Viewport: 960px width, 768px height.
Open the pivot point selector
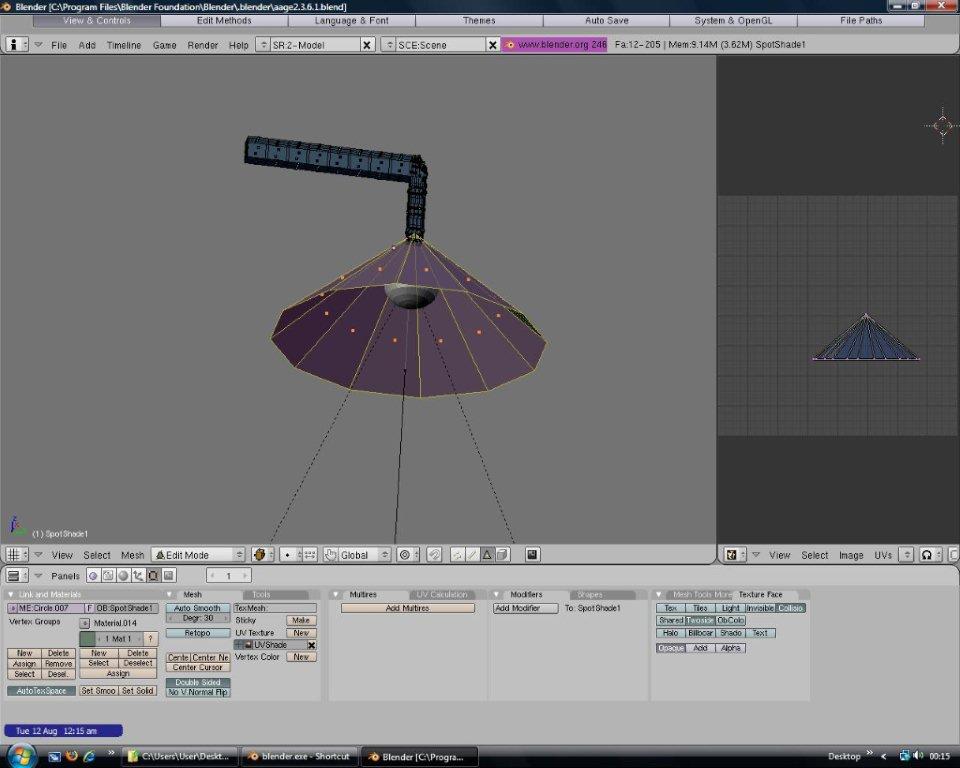coord(291,555)
